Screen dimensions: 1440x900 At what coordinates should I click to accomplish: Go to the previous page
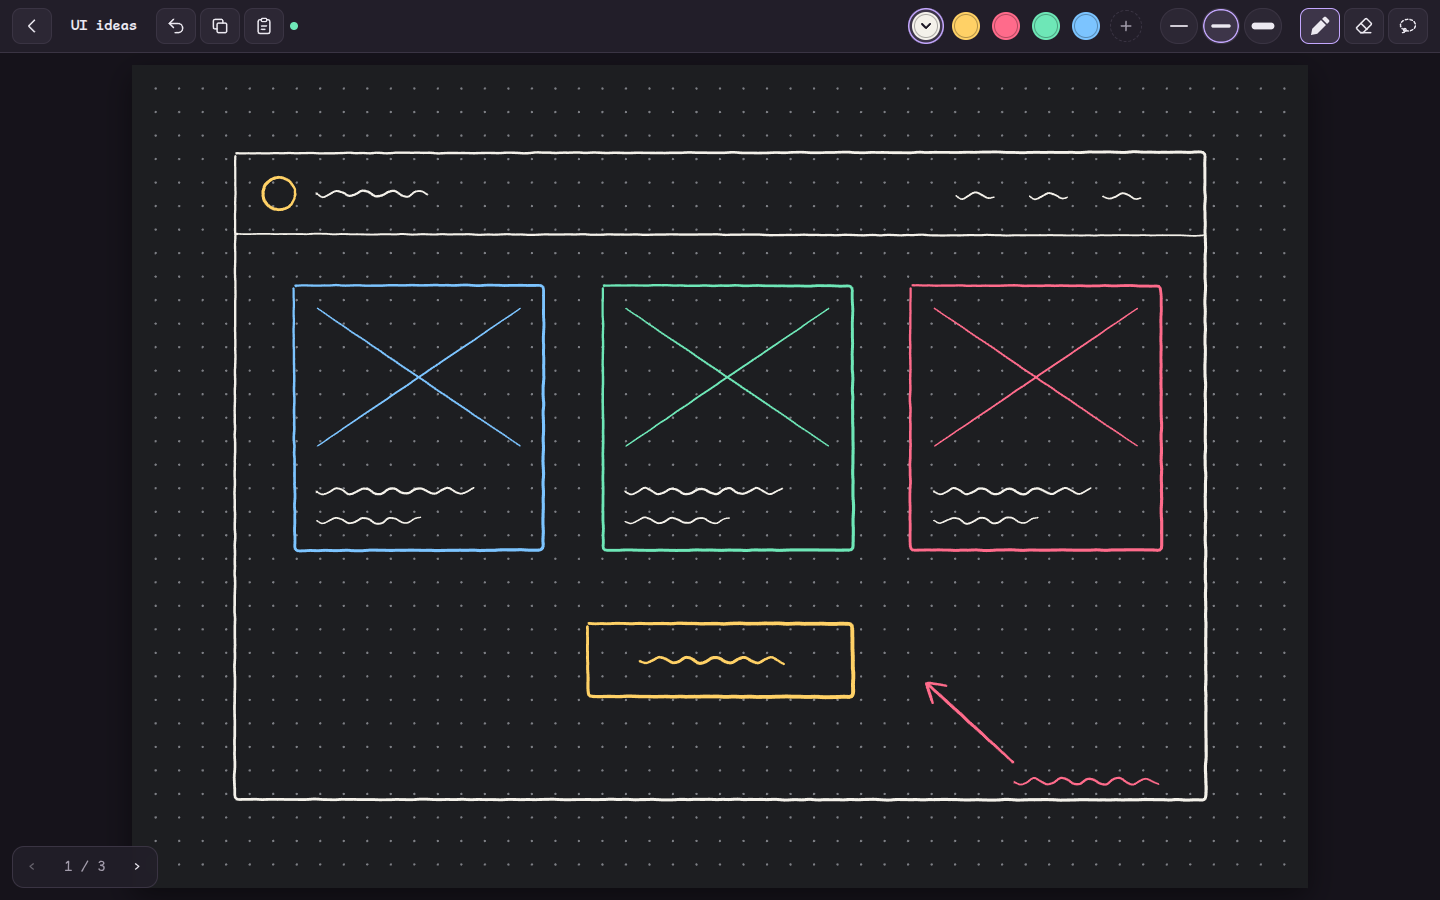coord(32,867)
